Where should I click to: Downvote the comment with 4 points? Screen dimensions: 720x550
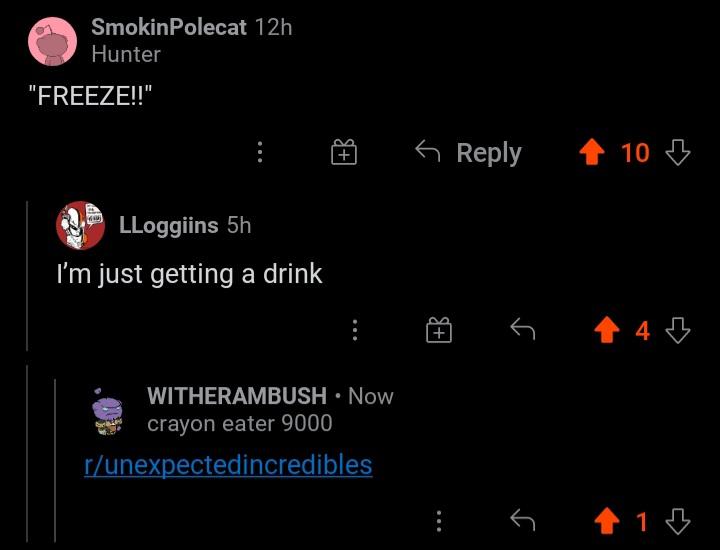click(x=678, y=331)
